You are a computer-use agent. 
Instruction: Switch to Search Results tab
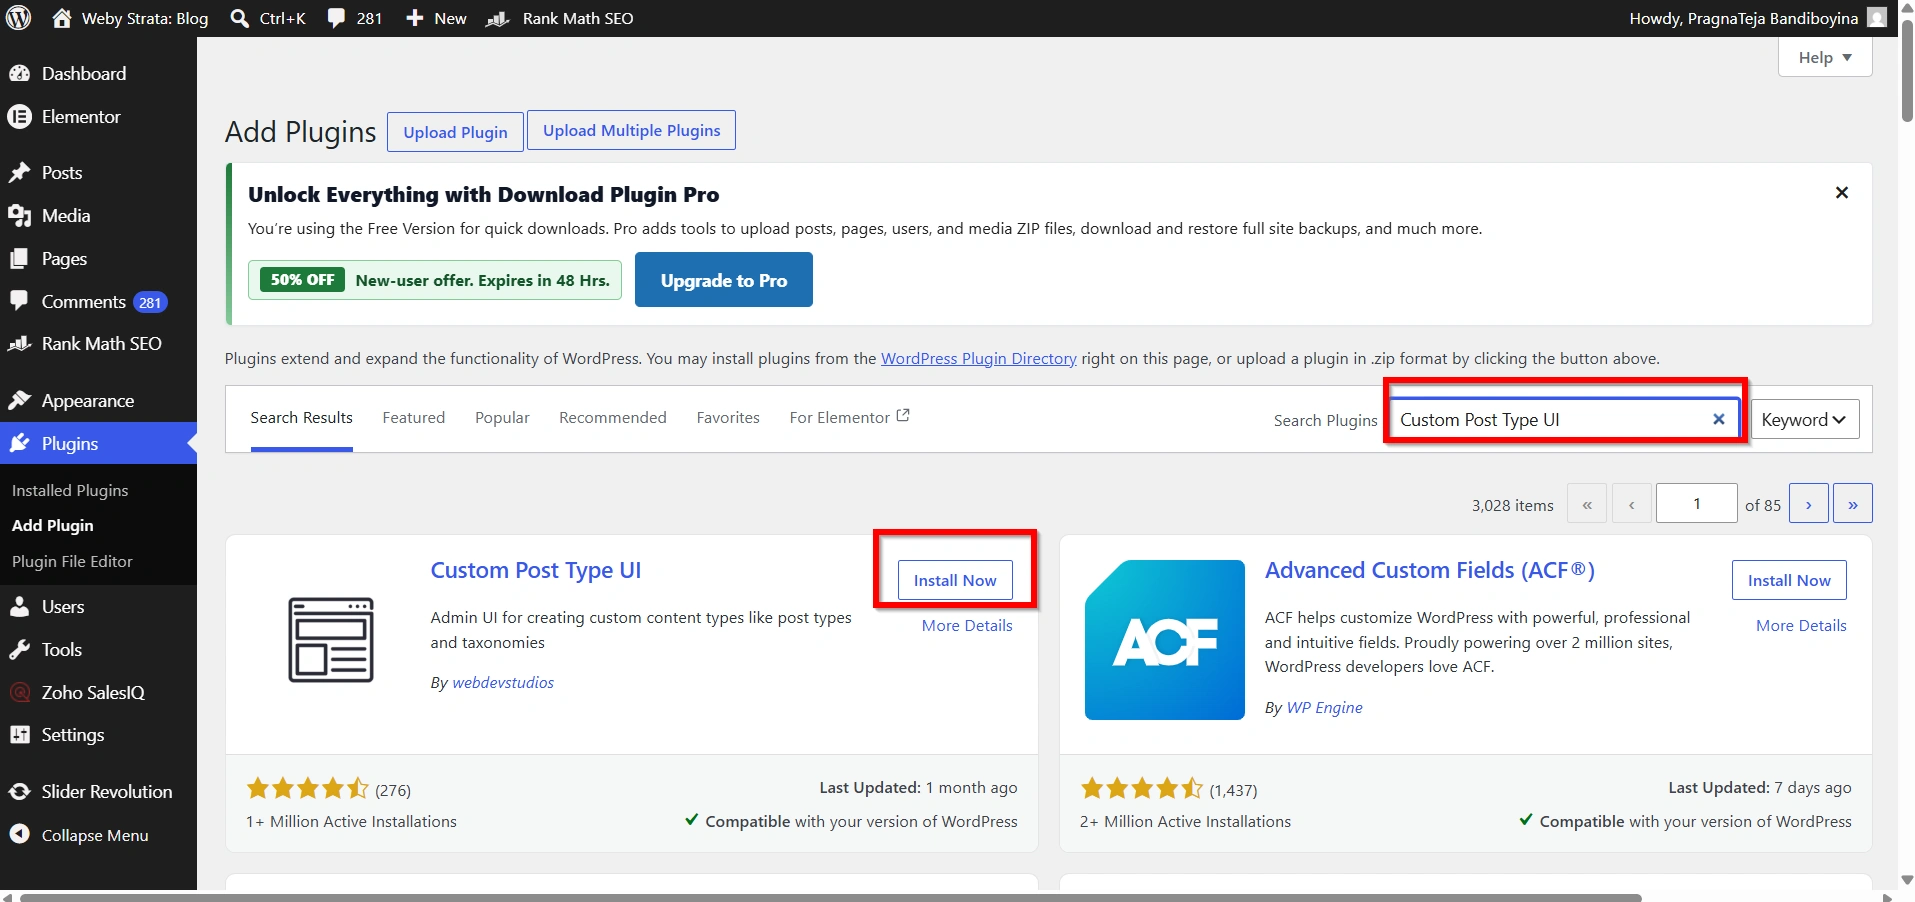tap(302, 418)
